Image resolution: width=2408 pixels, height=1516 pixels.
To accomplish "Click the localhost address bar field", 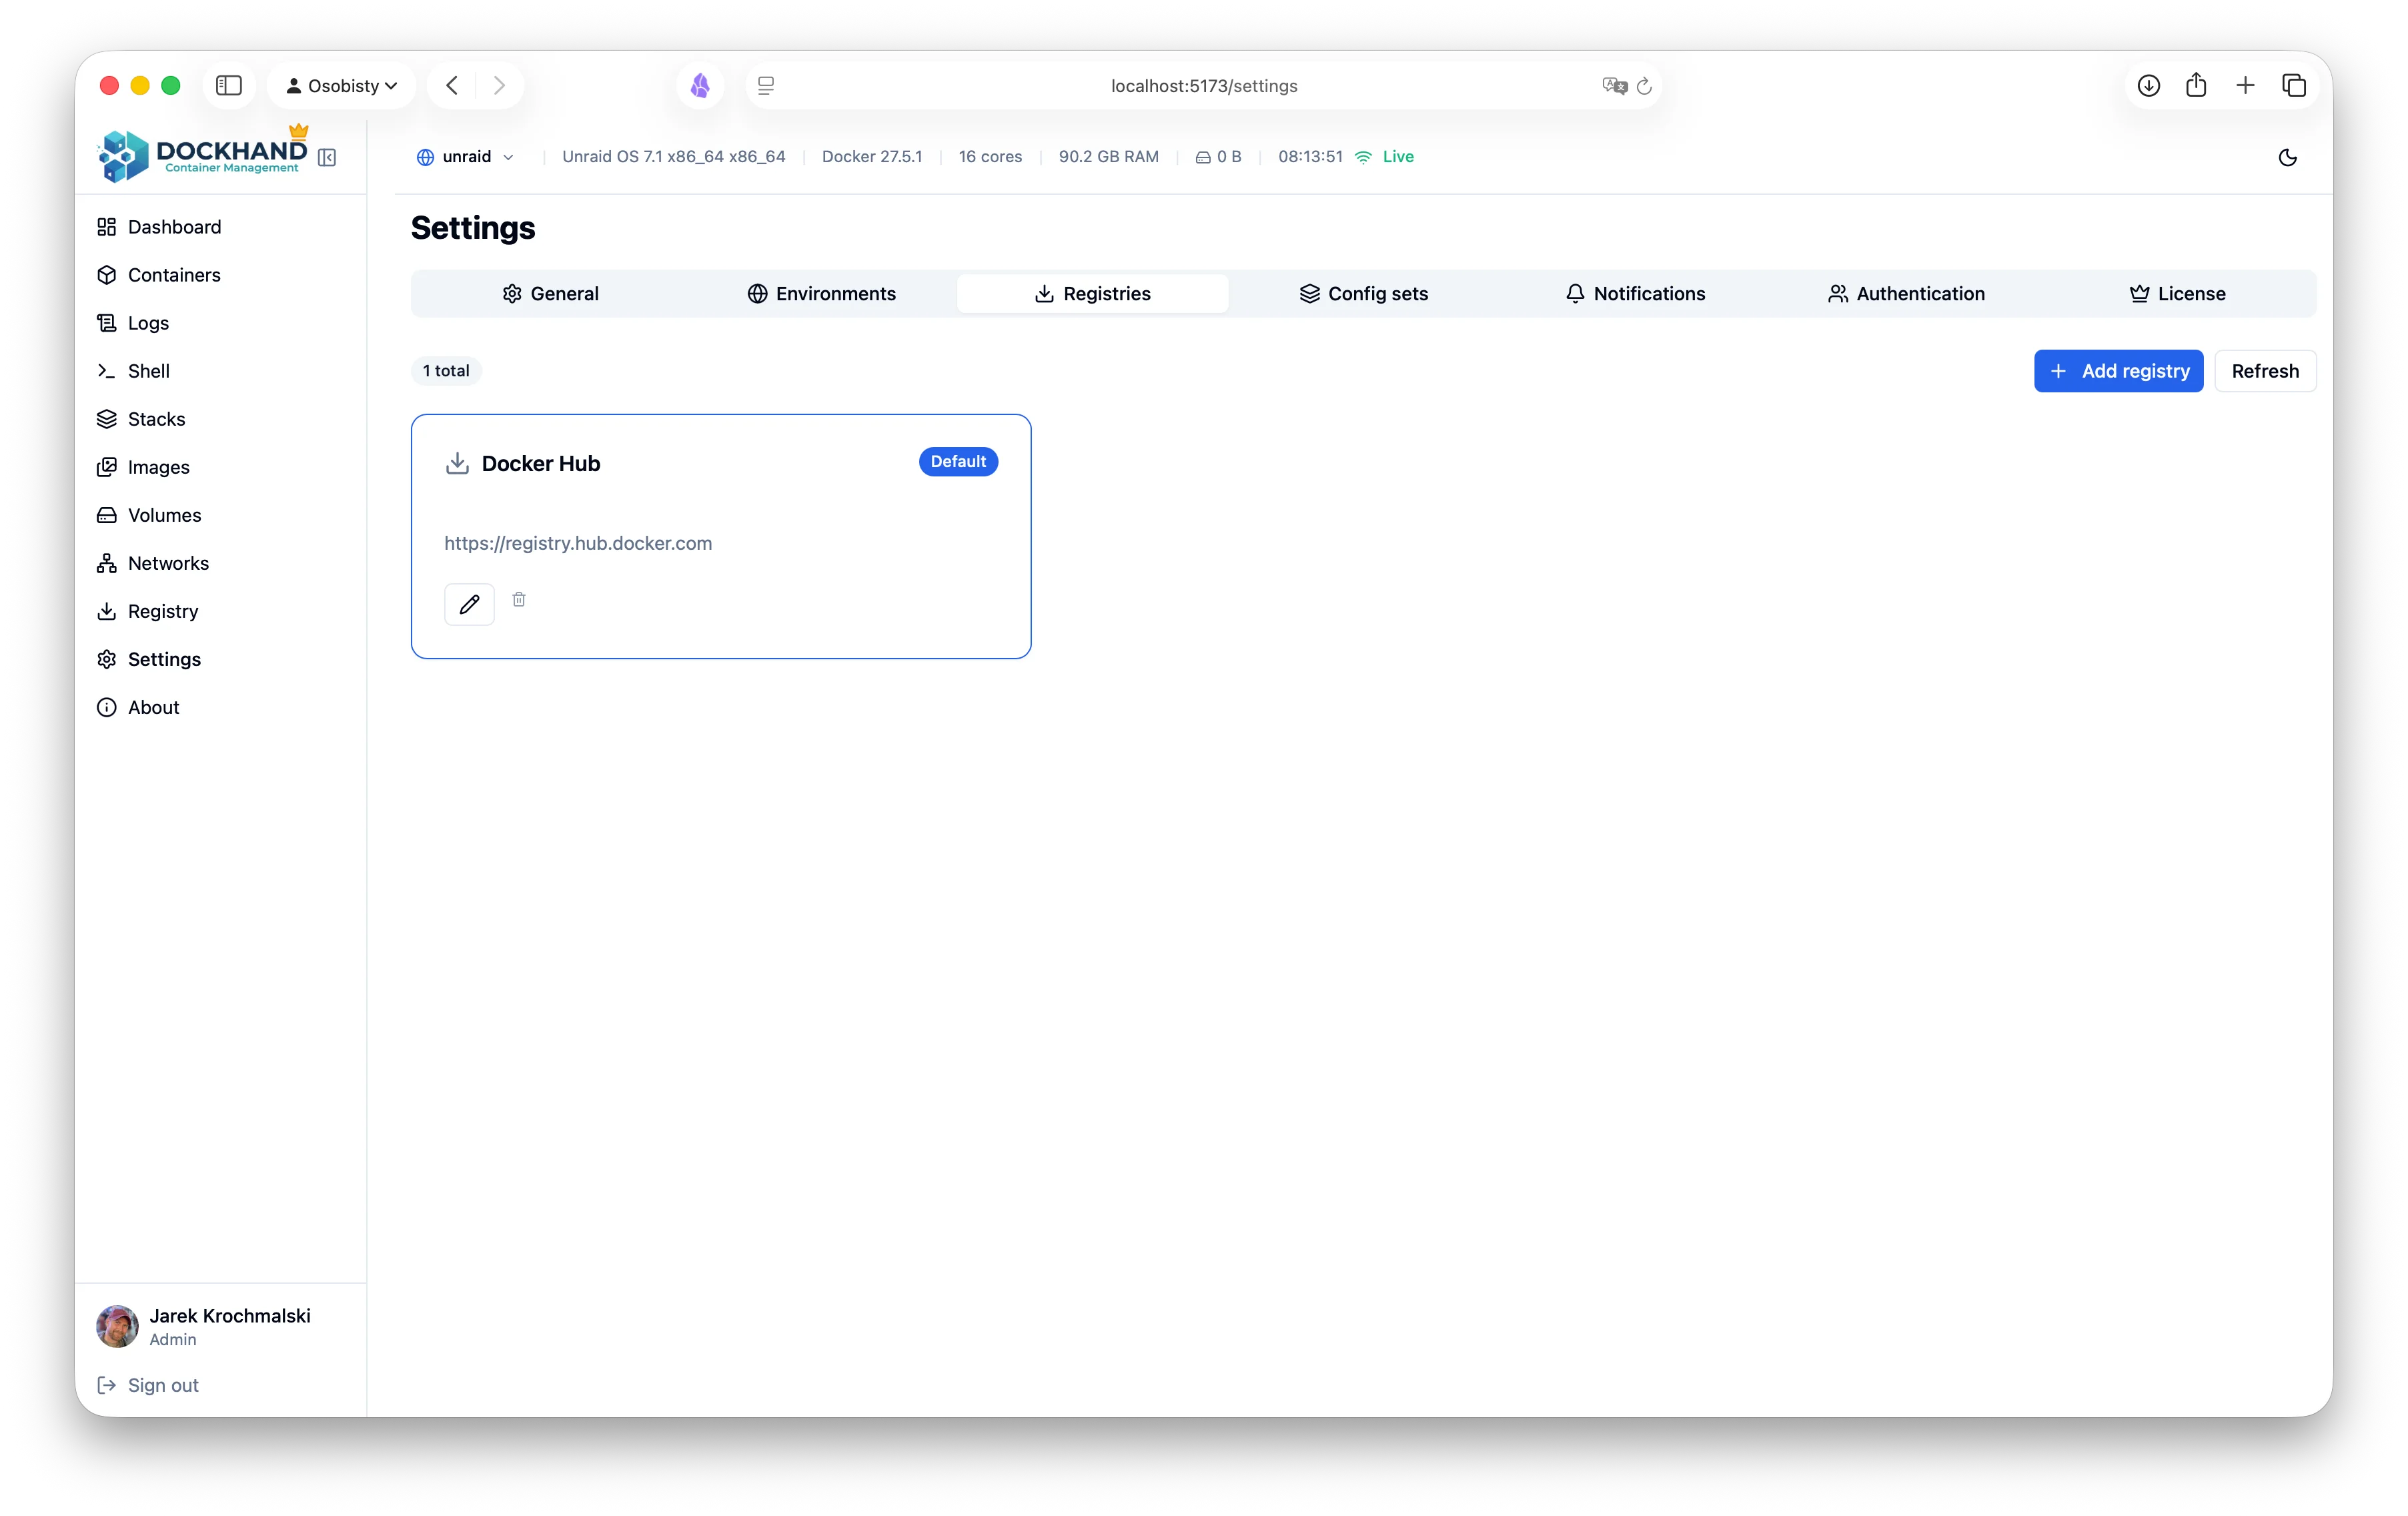I will (x=1203, y=86).
